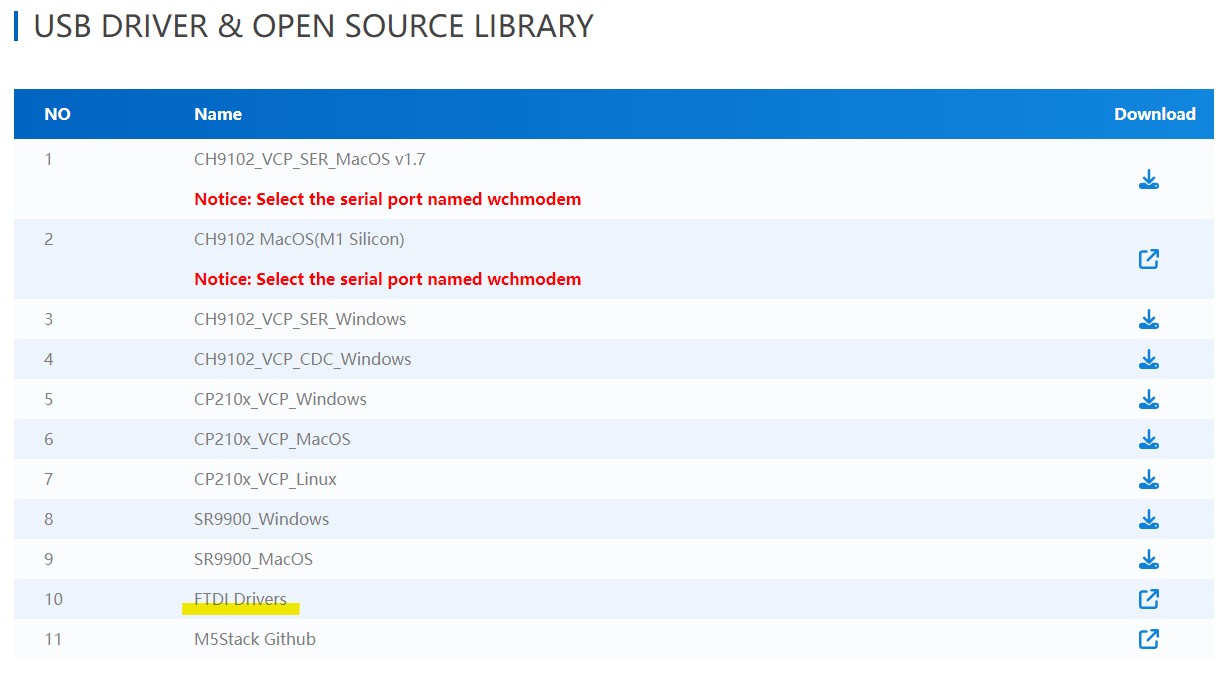Download CP210x_VCP_MacOS driver
This screenshot has height=678, width=1231.
point(1149,440)
